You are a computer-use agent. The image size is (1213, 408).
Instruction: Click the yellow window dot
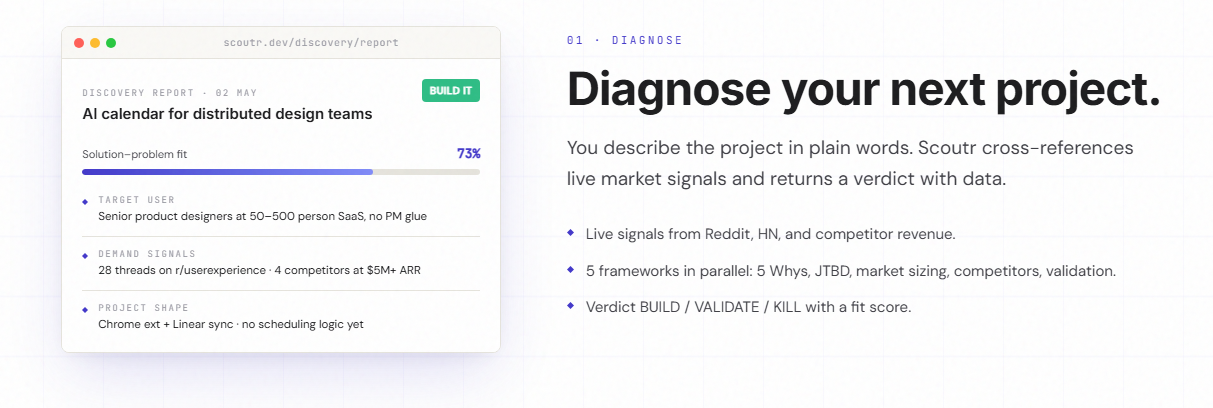(x=95, y=43)
